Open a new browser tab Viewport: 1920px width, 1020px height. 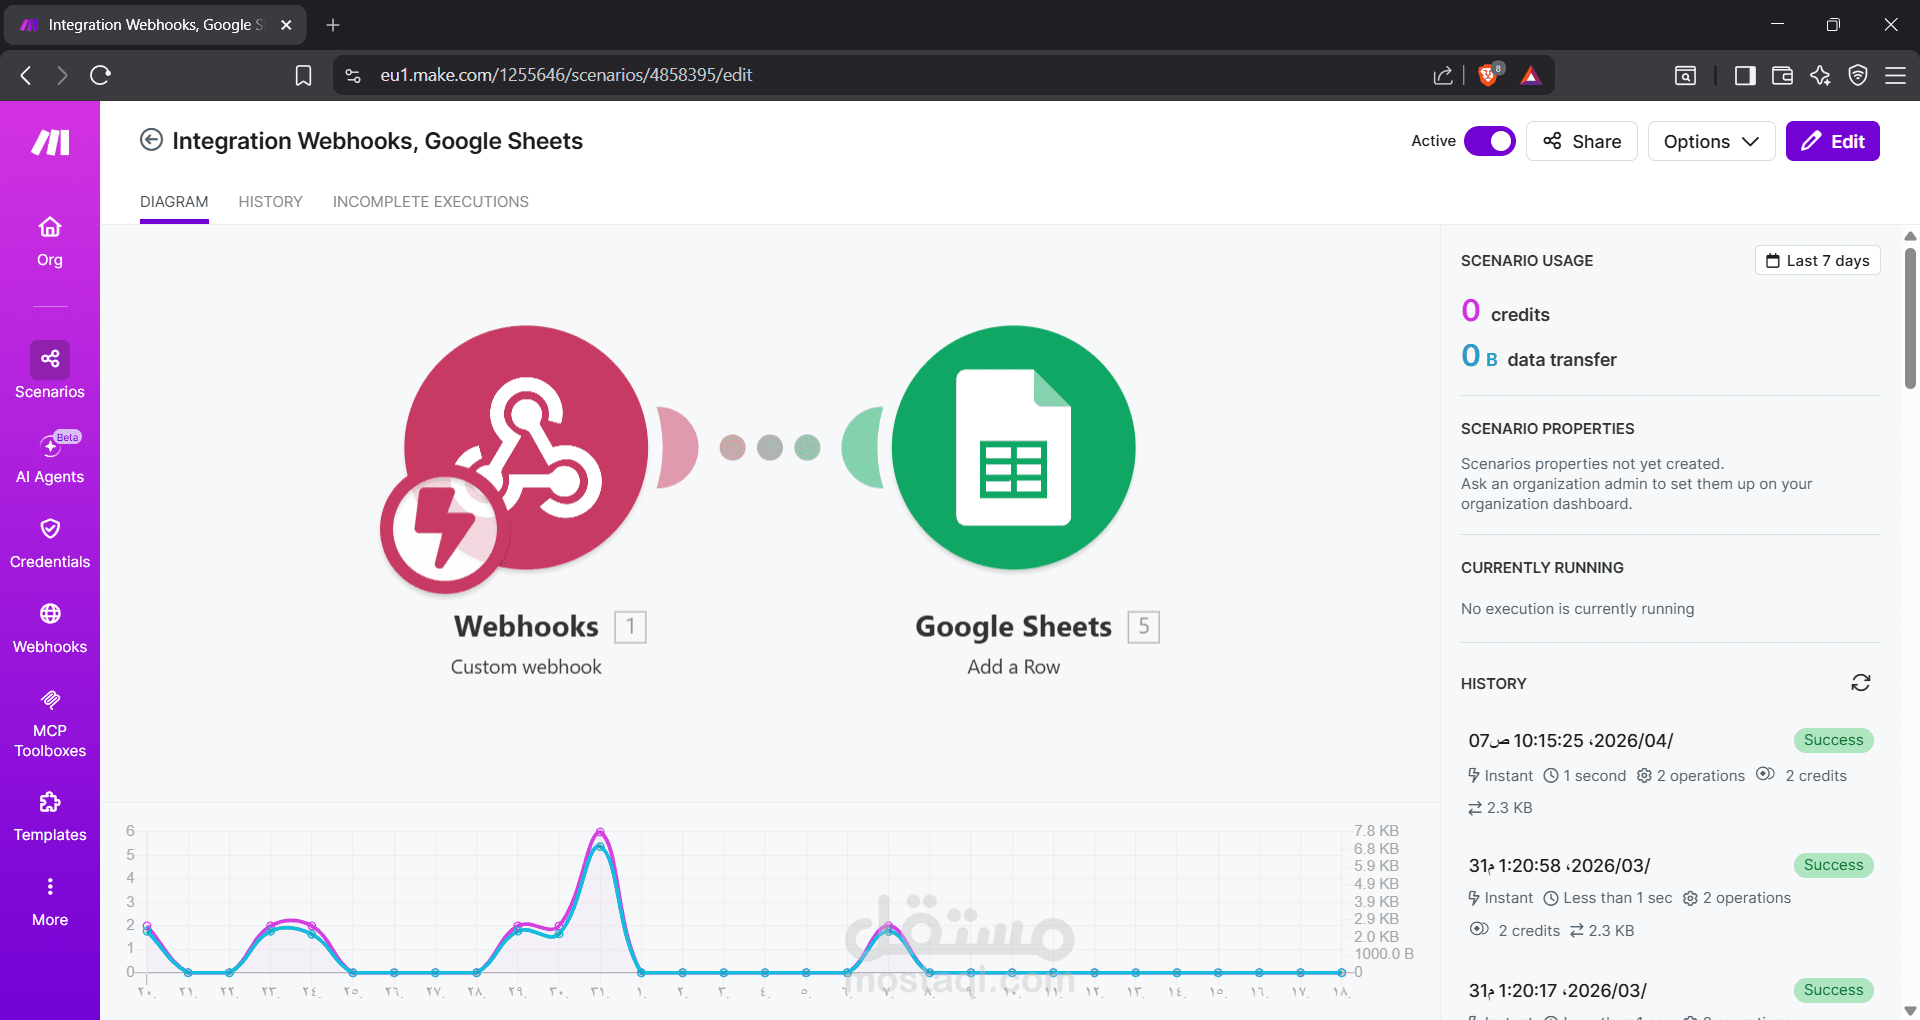333,25
